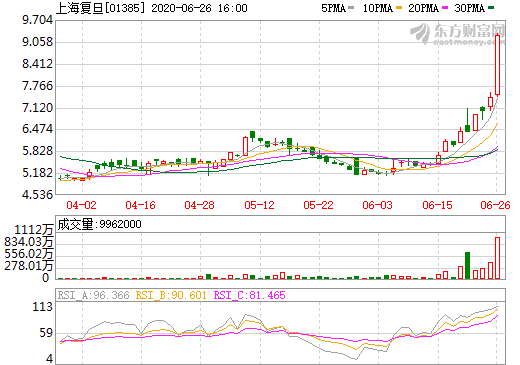Viewport: 520px width, 365px height.
Task: Click the 10PMA legend label
Action: pos(378,8)
